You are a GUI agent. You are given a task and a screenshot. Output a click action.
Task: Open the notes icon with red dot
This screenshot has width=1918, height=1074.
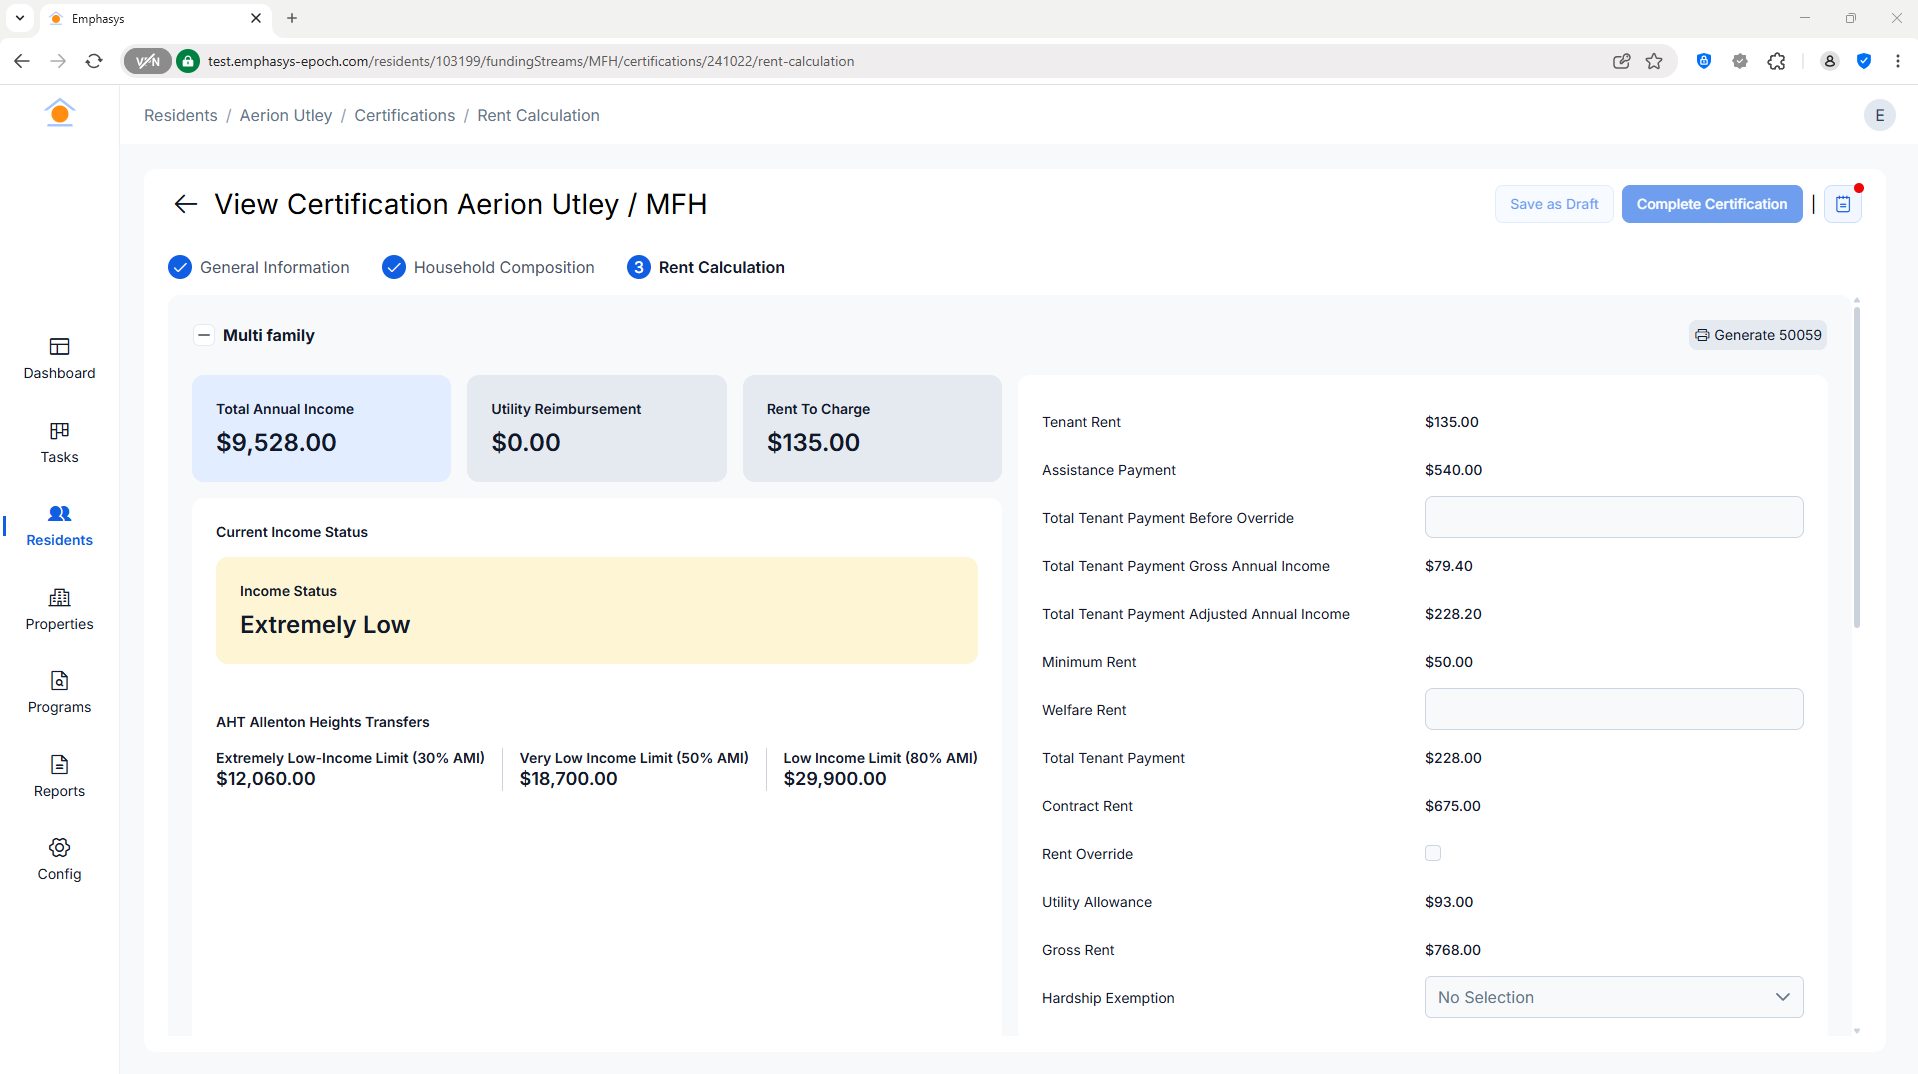pos(1842,204)
